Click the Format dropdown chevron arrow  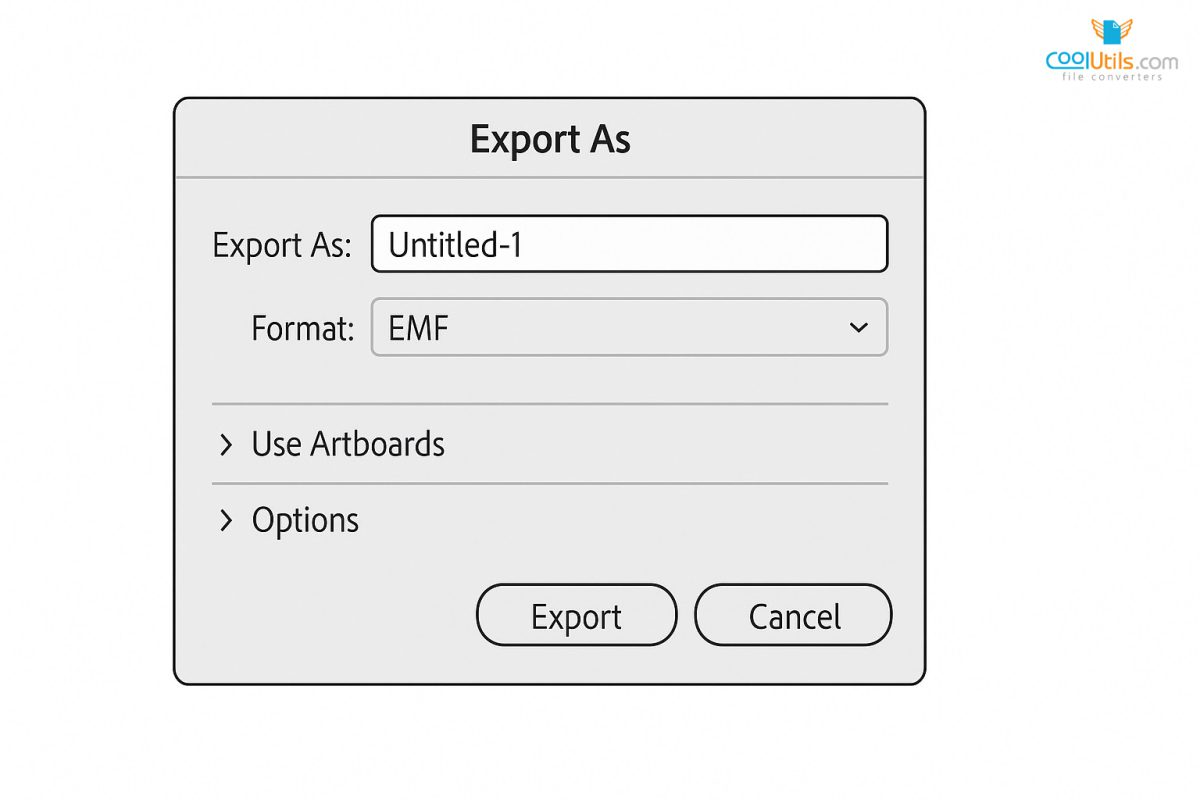coord(858,328)
